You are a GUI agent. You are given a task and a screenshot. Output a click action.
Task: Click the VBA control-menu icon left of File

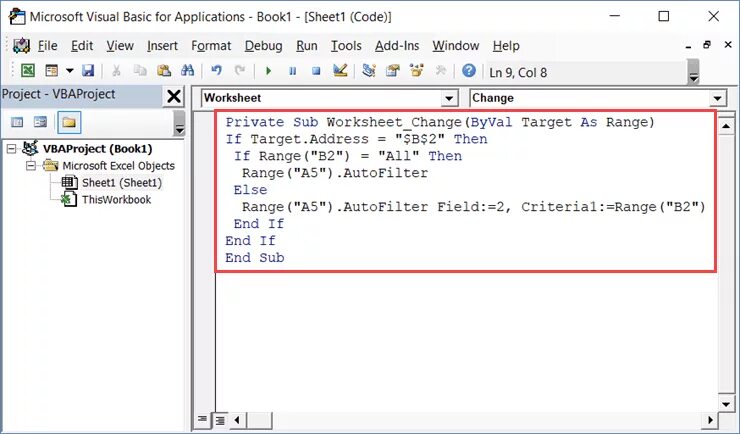pos(21,46)
